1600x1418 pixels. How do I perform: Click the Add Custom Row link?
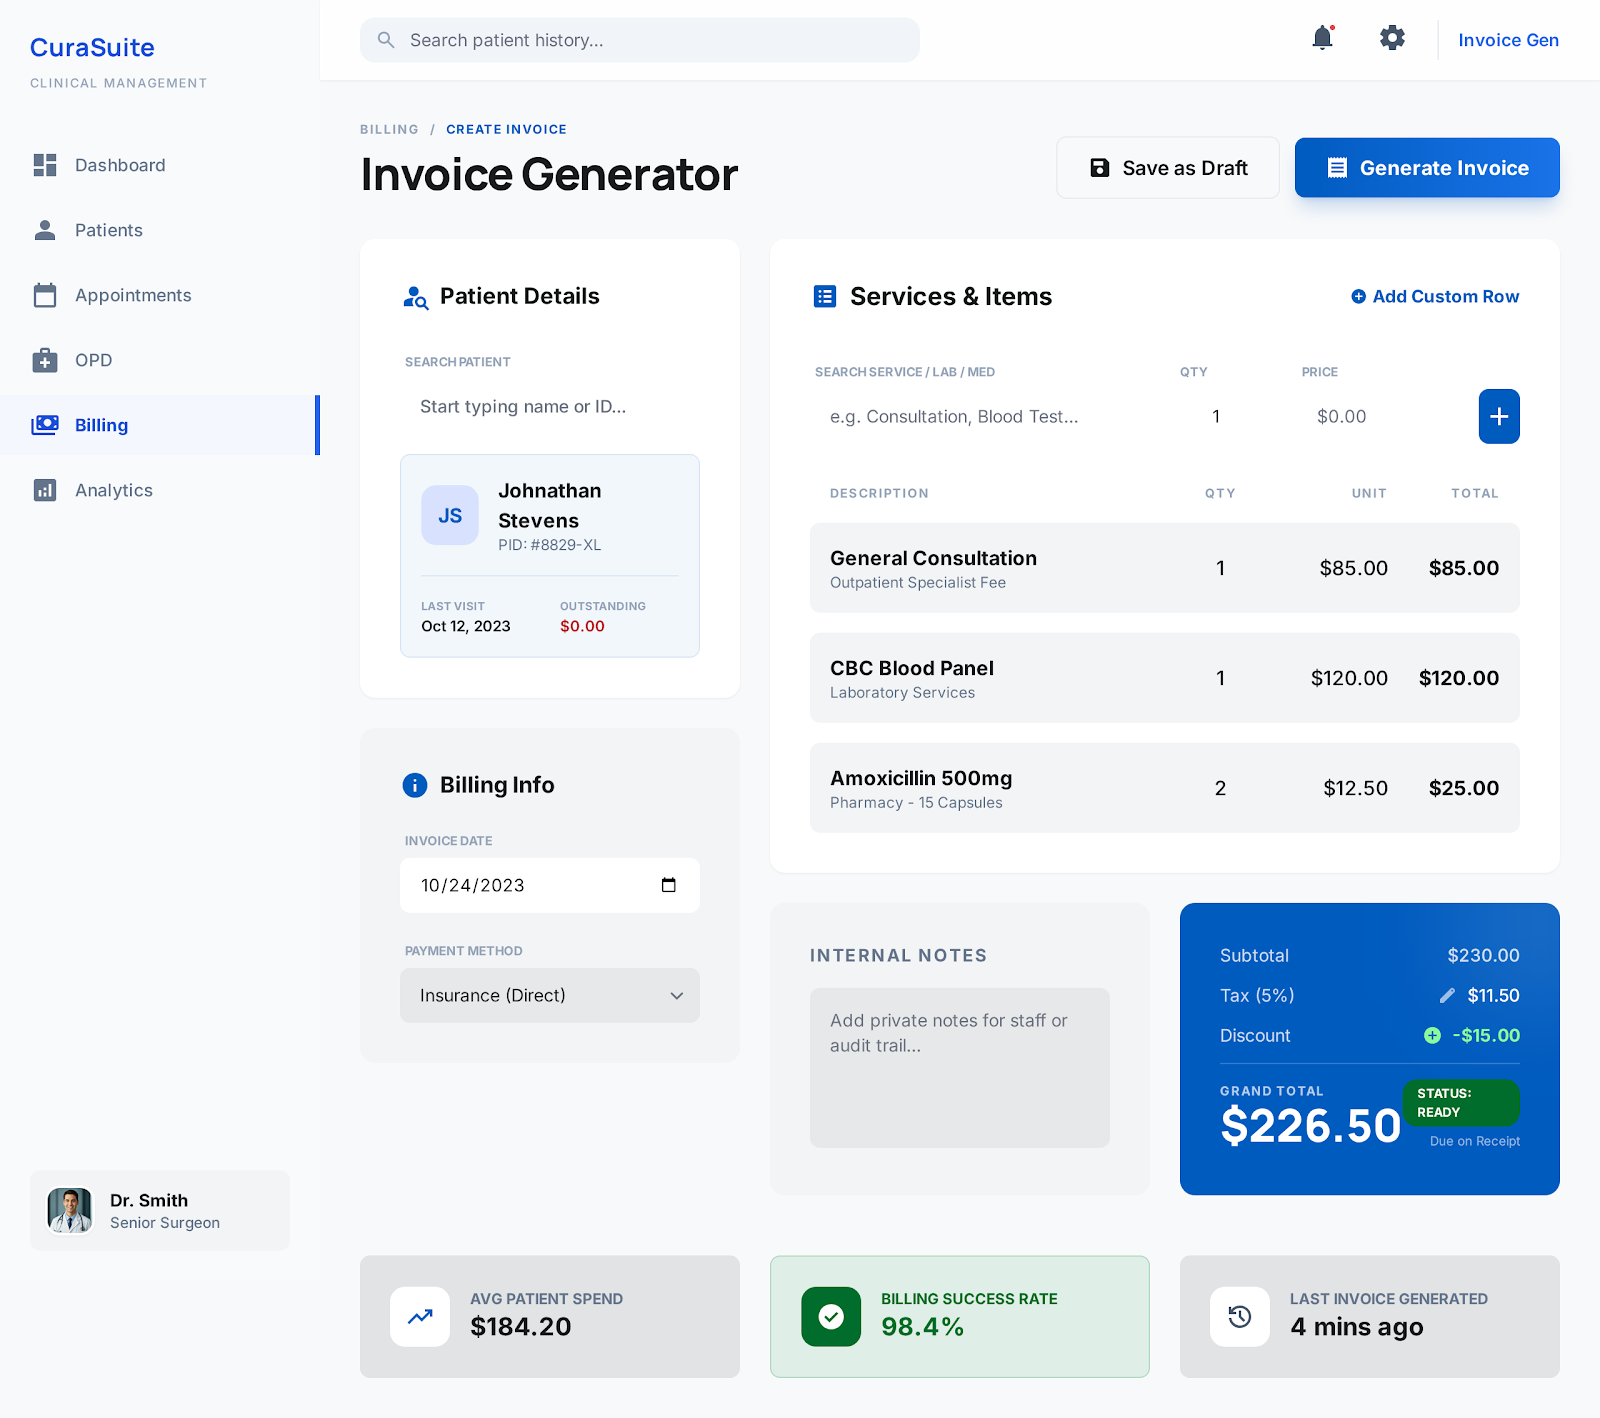pyautogui.click(x=1435, y=296)
